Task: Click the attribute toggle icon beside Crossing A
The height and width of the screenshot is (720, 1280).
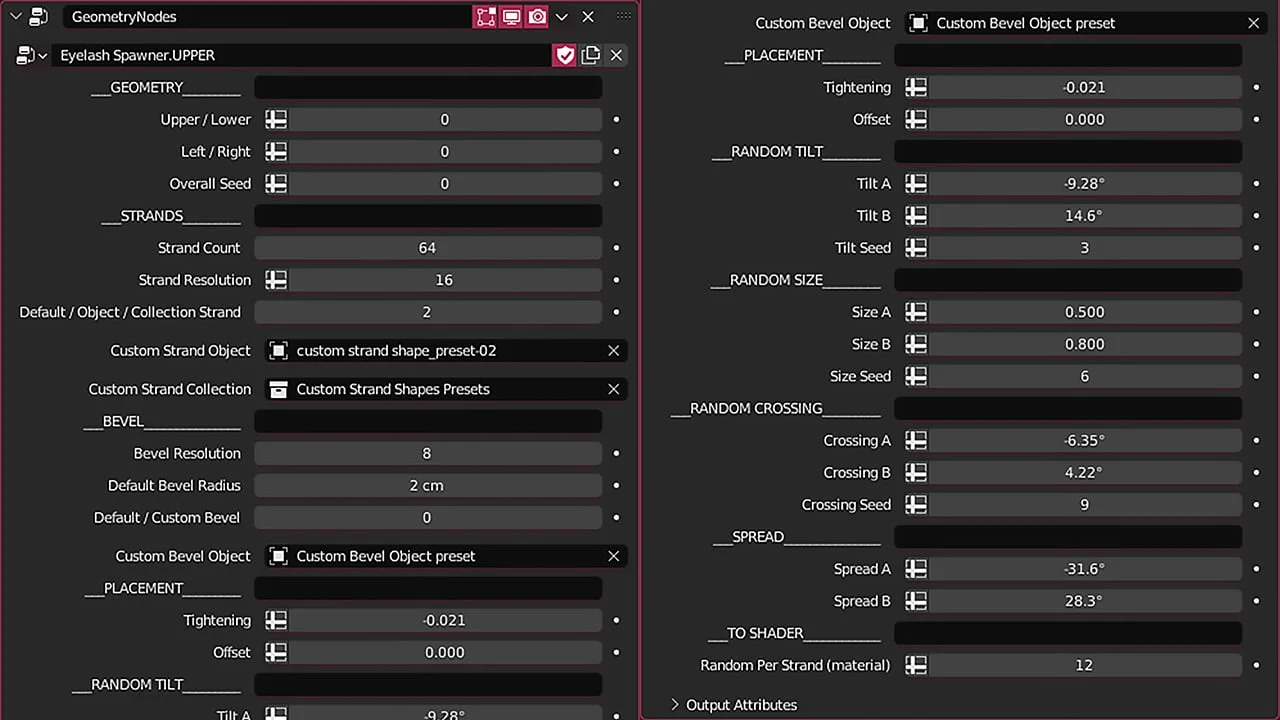Action: tap(916, 441)
